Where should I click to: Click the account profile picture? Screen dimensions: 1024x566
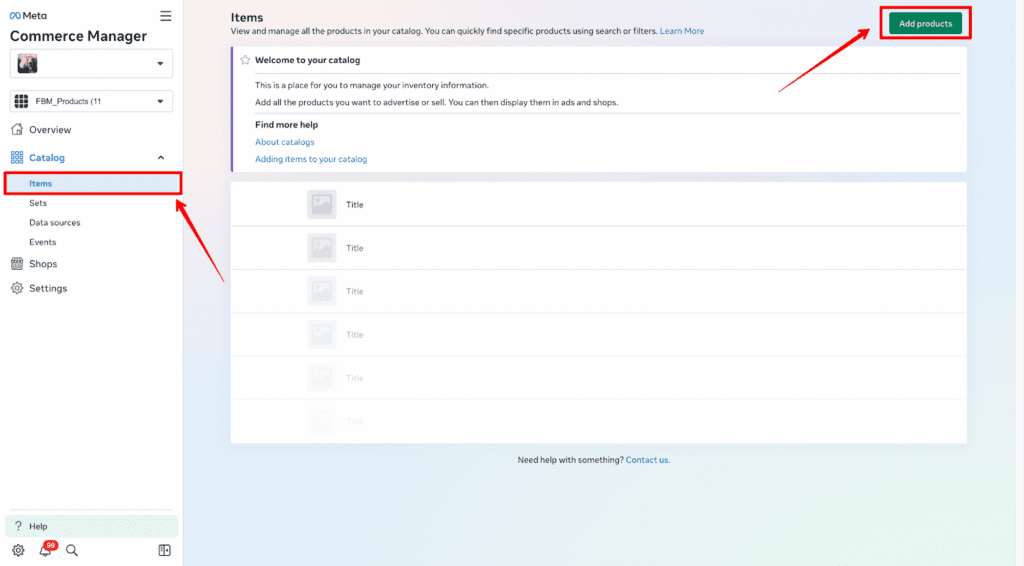pos(27,63)
